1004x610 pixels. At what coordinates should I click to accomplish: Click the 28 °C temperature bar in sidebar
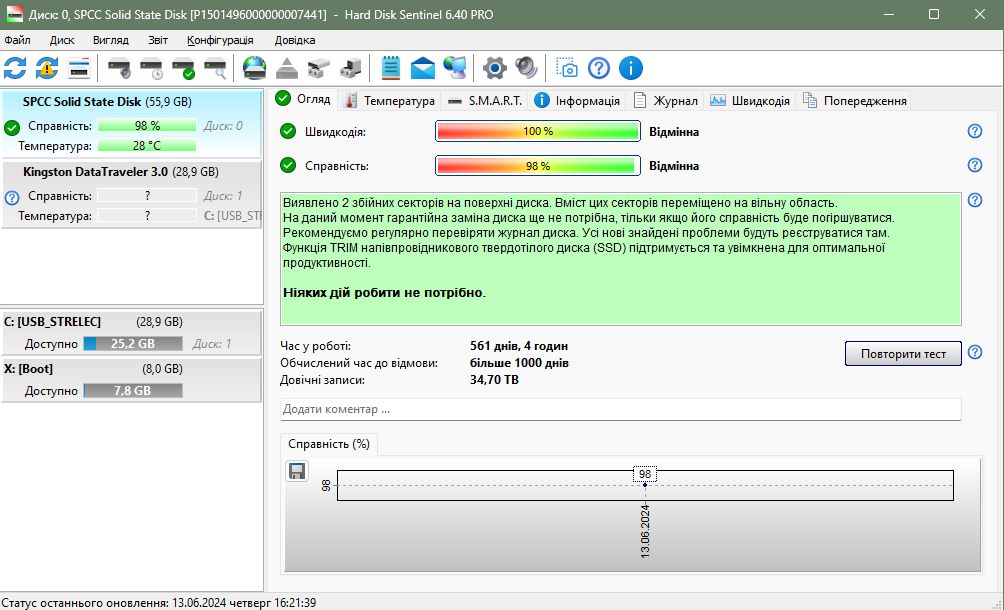[147, 146]
